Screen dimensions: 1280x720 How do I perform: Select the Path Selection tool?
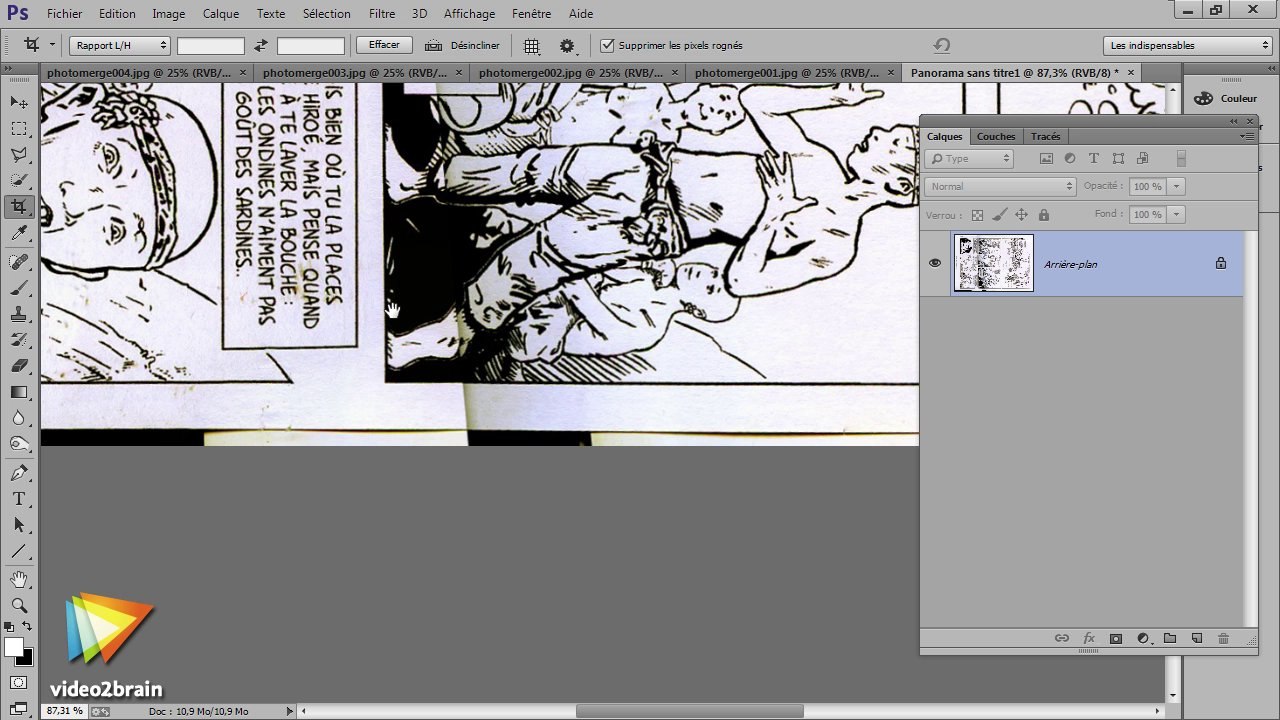point(19,525)
